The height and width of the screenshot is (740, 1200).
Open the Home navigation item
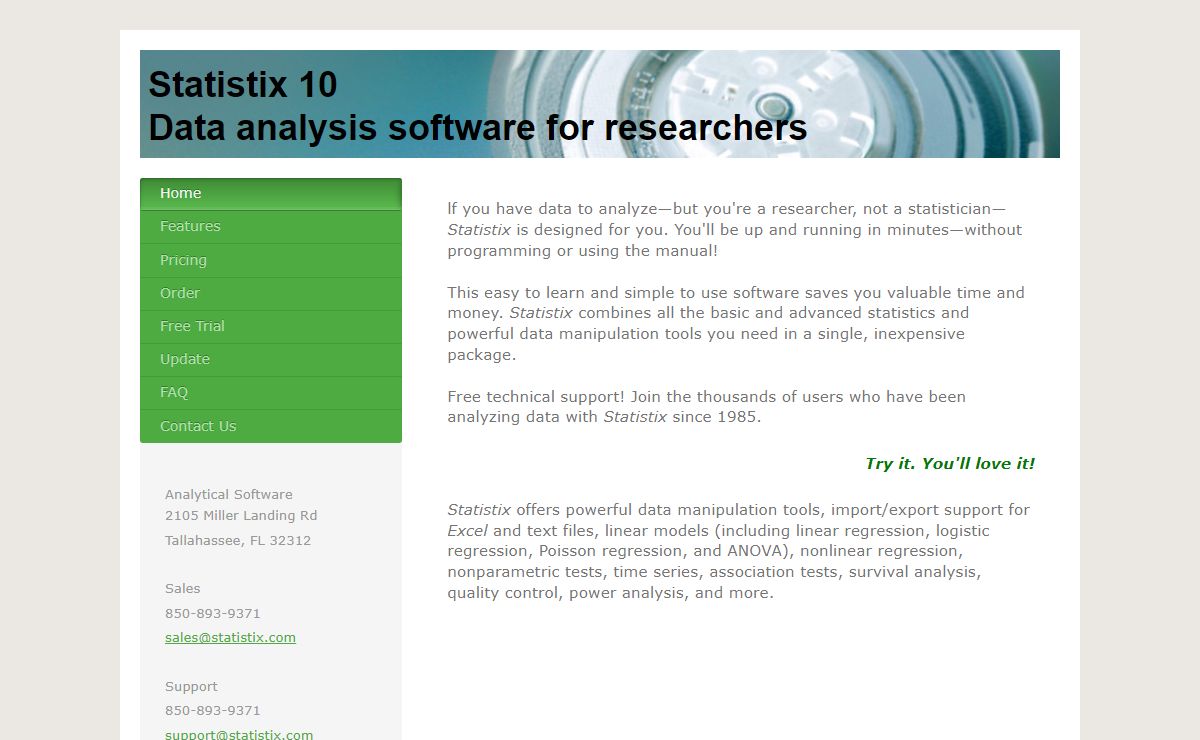(x=271, y=194)
